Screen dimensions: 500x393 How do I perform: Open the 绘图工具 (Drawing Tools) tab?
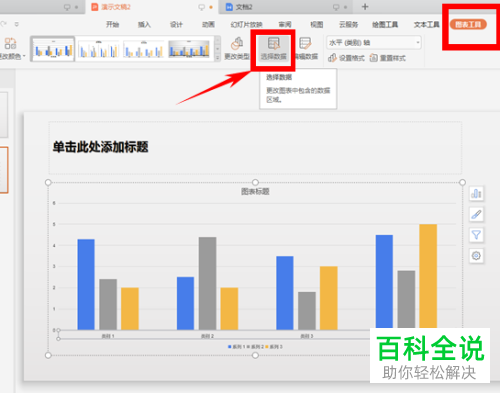(385, 24)
